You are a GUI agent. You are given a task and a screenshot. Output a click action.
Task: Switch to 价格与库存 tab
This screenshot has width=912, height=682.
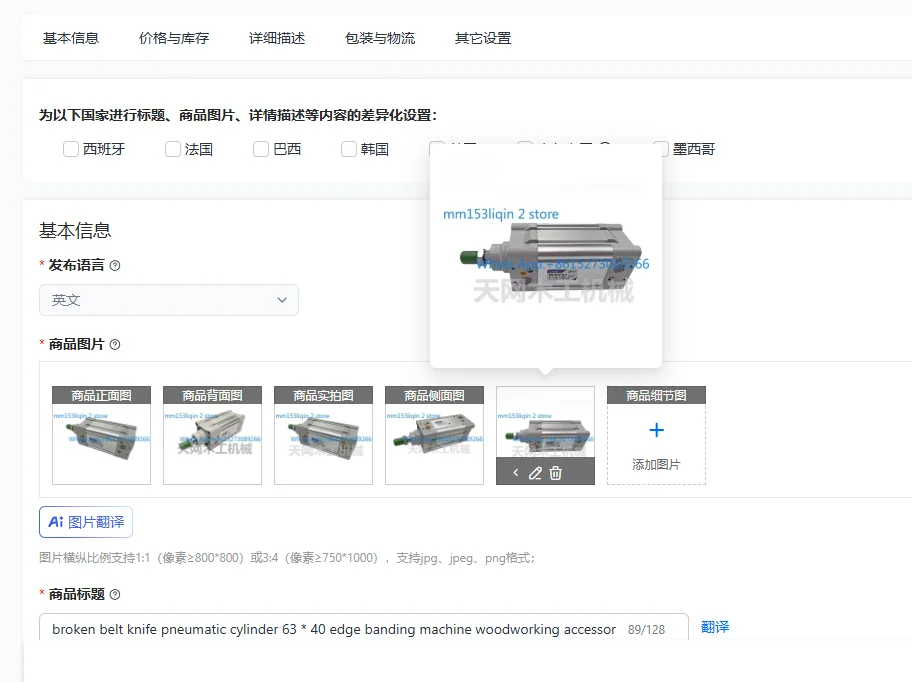(x=174, y=38)
